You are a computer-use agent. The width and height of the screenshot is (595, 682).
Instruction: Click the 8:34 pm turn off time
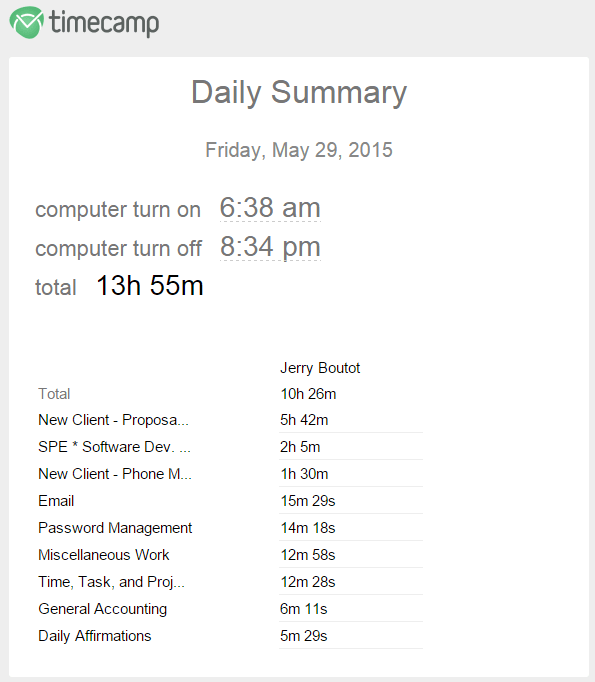tap(270, 247)
